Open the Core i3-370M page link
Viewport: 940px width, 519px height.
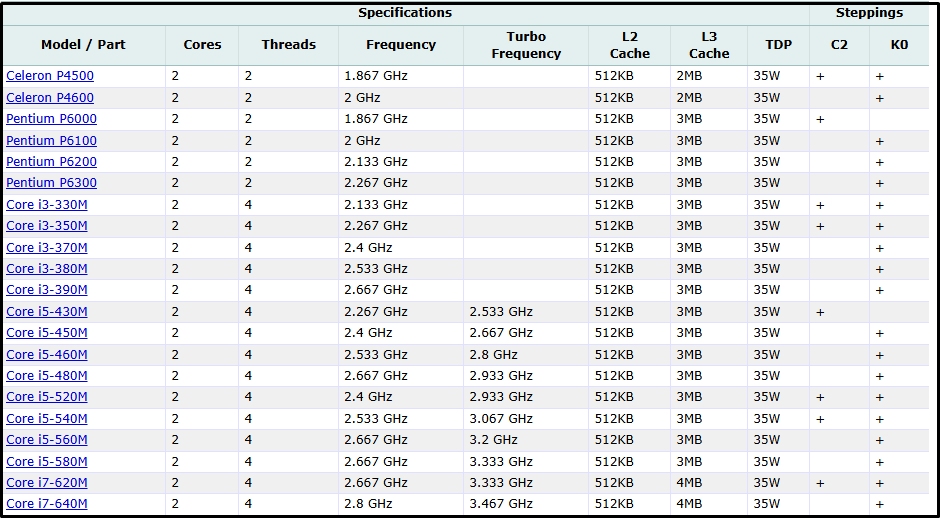tap(47, 248)
